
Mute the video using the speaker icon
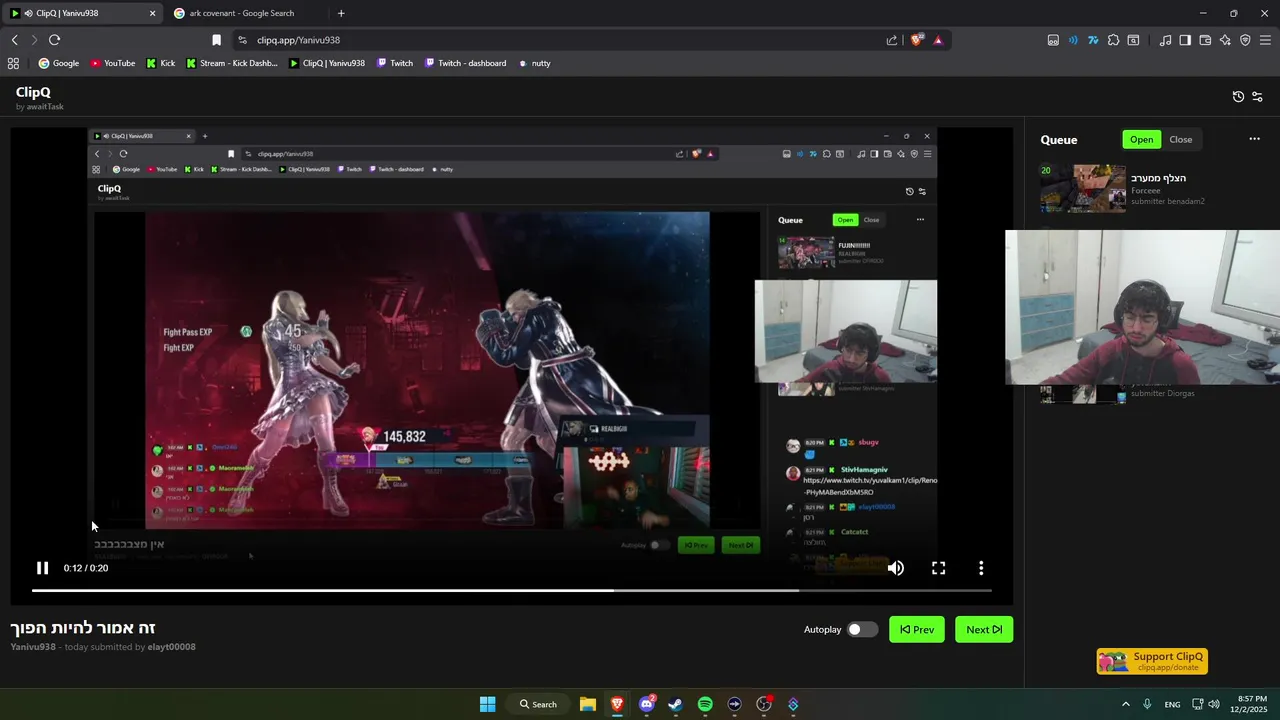pyautogui.click(x=895, y=568)
